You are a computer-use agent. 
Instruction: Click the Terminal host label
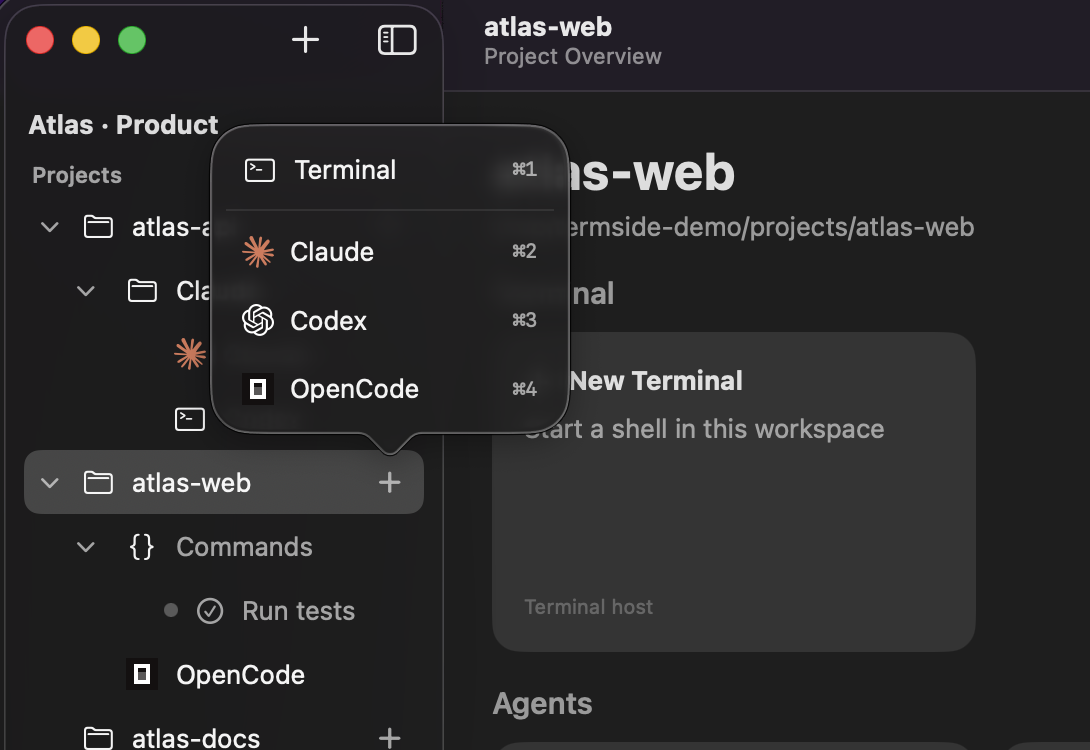(x=588, y=607)
